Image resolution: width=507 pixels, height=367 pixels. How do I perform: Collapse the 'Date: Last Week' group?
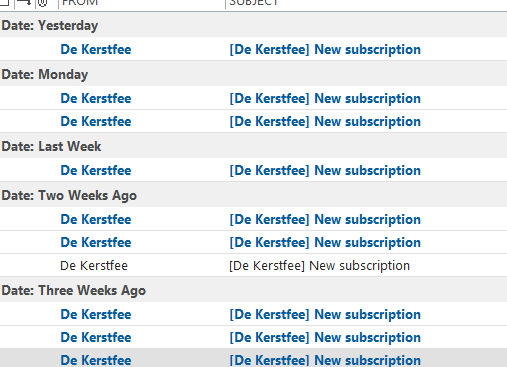[x=253, y=146]
